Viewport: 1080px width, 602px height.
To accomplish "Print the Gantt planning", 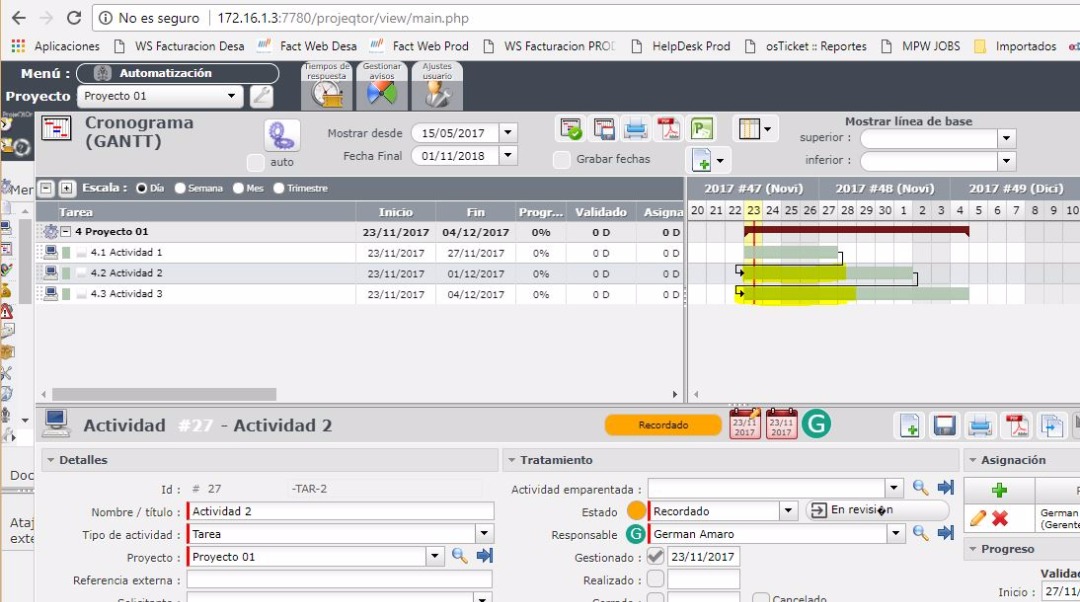I will click(x=635, y=129).
